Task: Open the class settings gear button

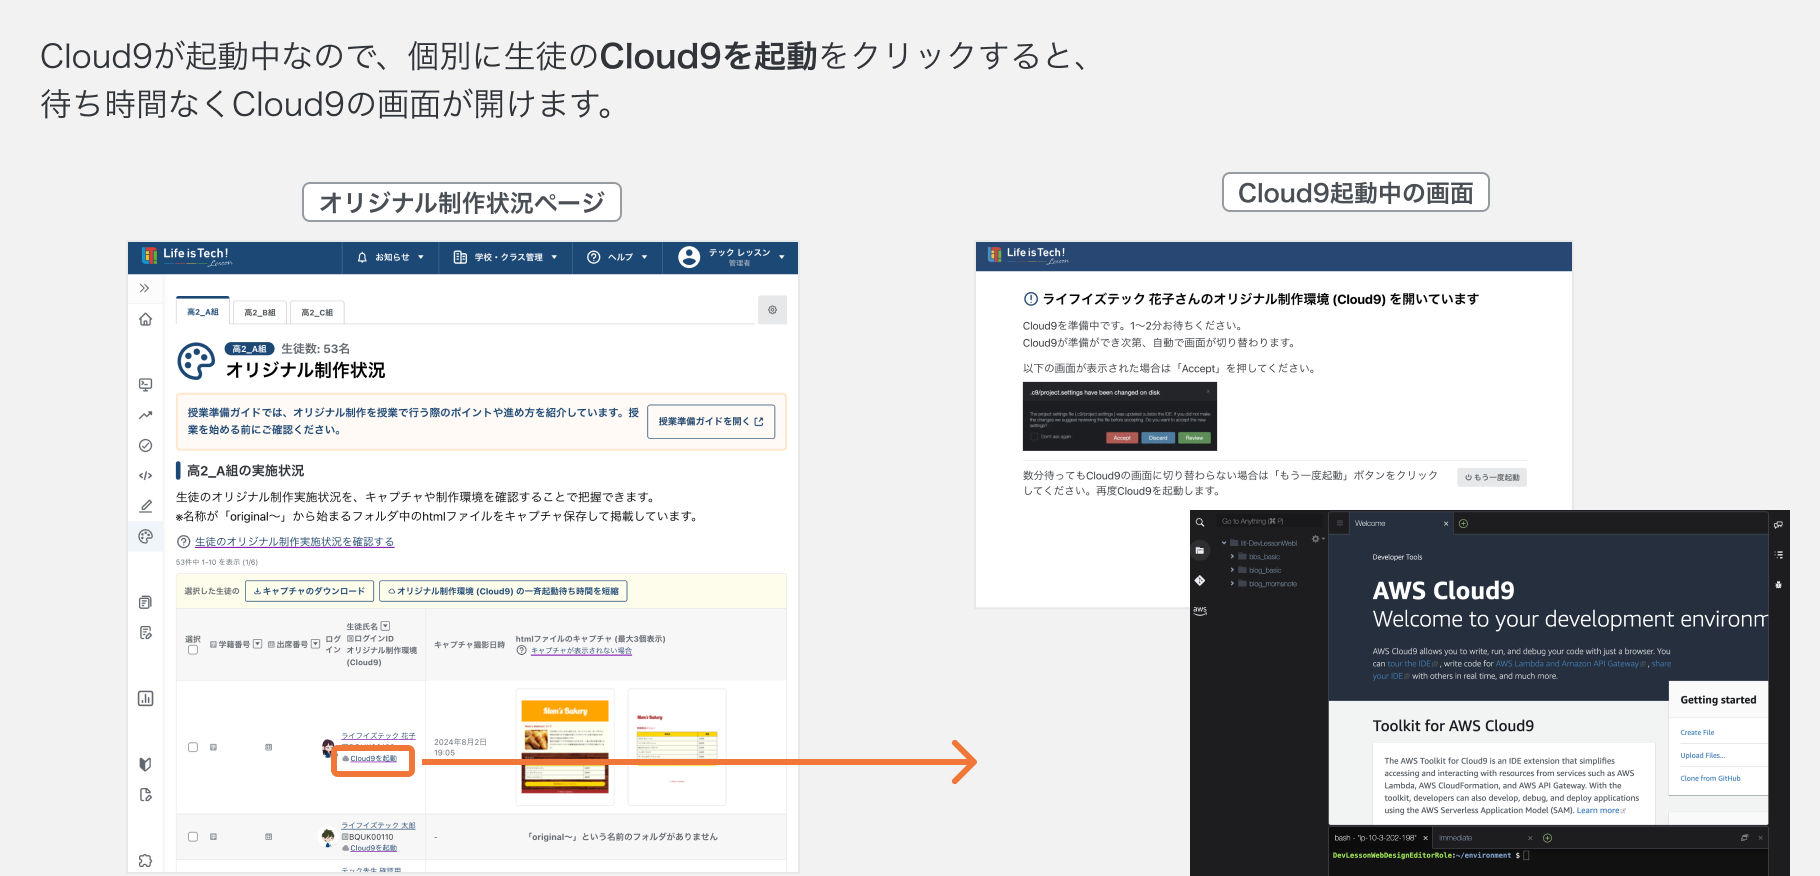Action: pyautogui.click(x=772, y=310)
